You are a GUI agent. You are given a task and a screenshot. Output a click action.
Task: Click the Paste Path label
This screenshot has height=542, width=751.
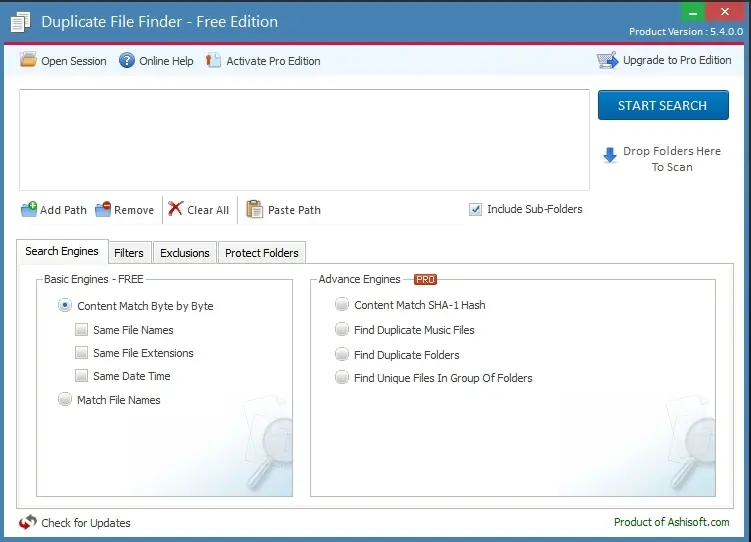(295, 210)
